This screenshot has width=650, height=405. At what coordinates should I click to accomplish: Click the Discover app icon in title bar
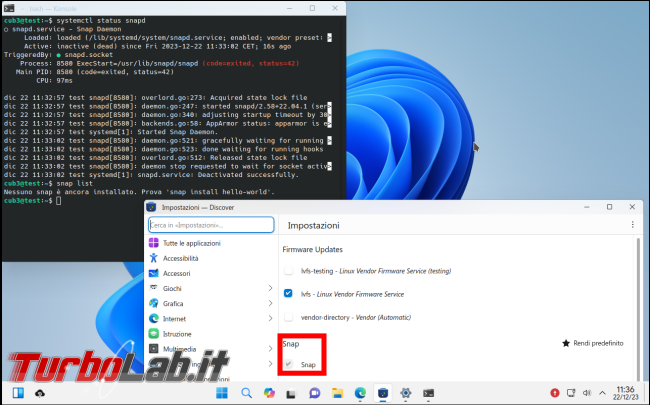point(151,207)
